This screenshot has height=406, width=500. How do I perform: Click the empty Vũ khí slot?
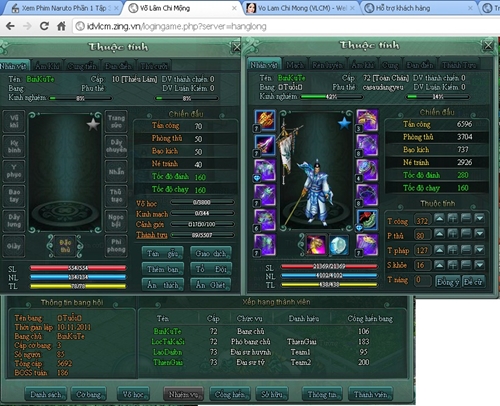(14, 121)
